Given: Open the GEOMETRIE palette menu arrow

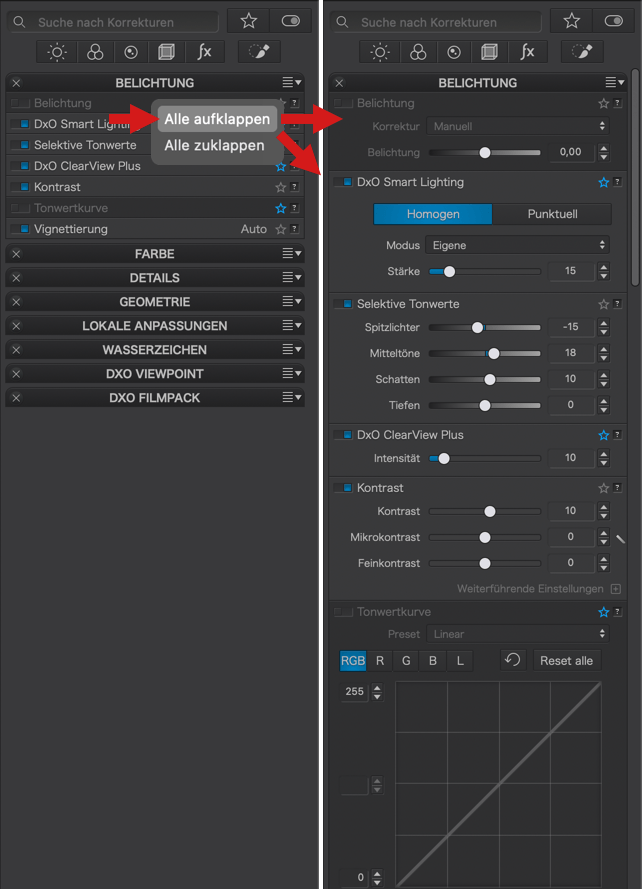Looking at the screenshot, I should (x=292, y=301).
